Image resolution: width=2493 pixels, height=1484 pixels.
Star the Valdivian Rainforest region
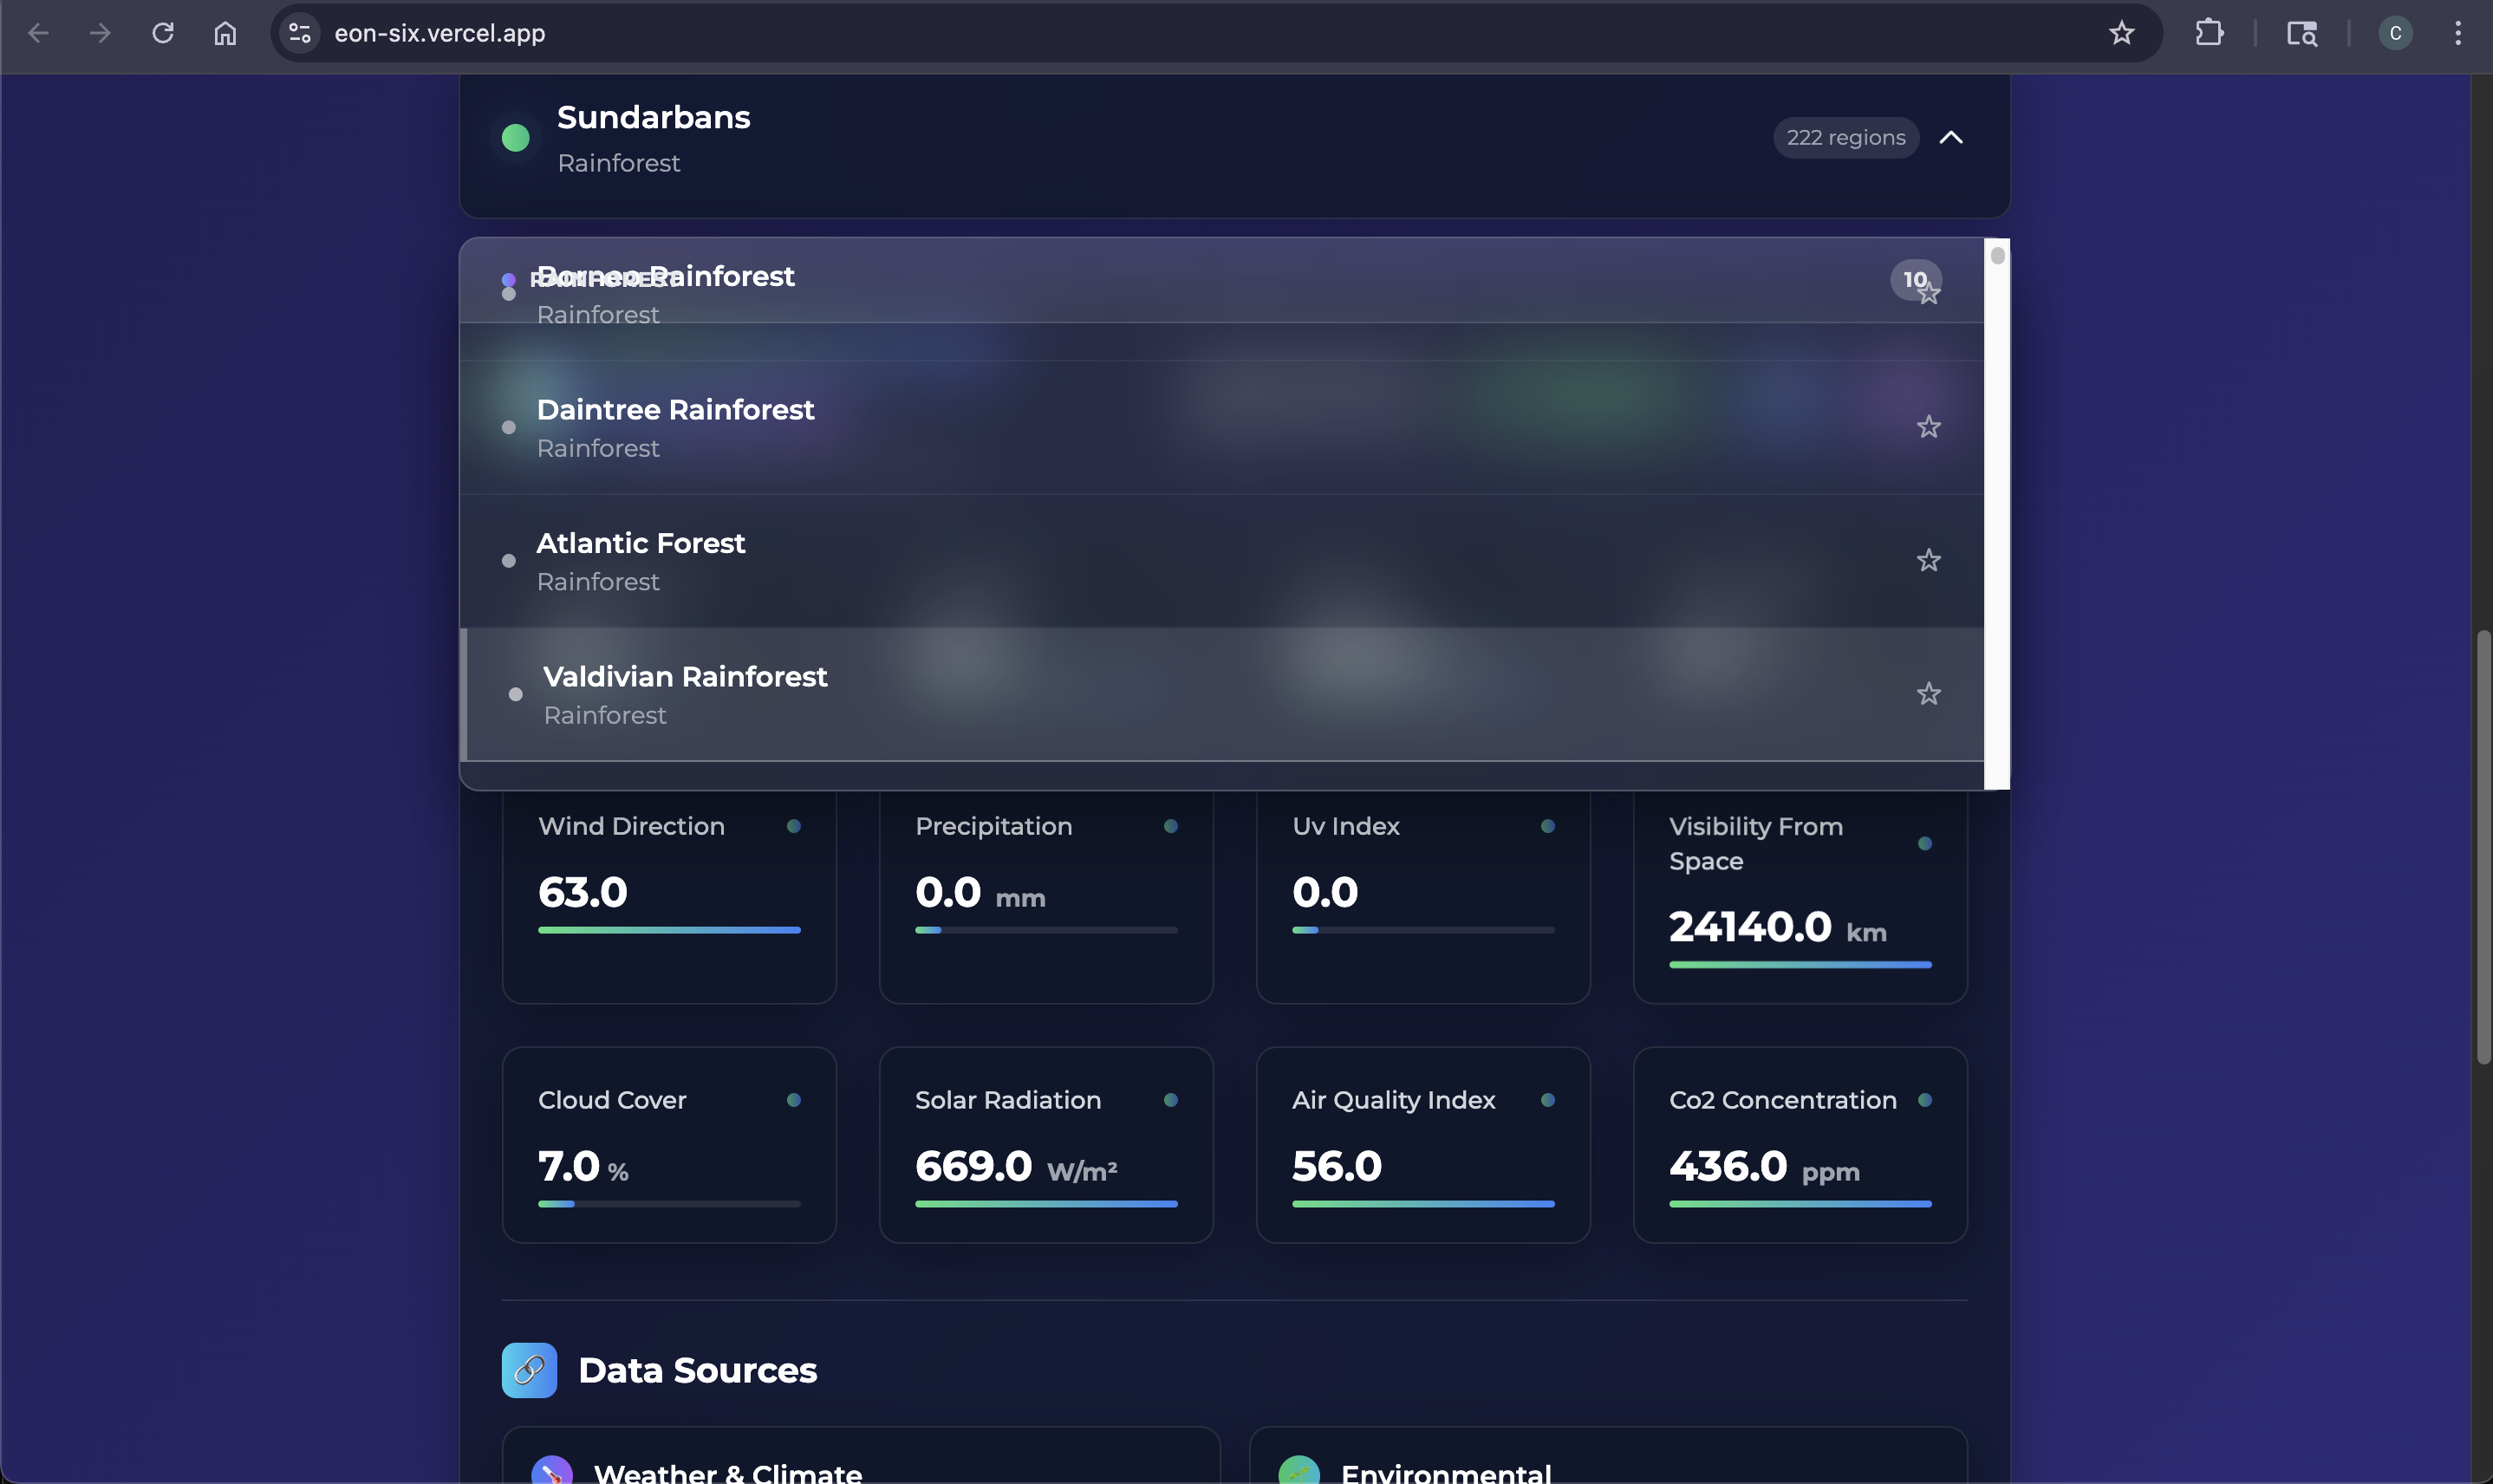(x=1928, y=694)
